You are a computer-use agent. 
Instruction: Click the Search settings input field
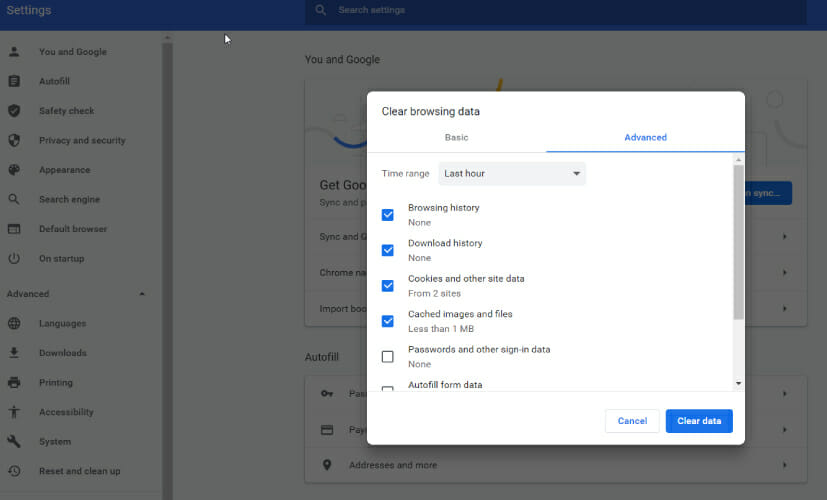[x=555, y=10]
